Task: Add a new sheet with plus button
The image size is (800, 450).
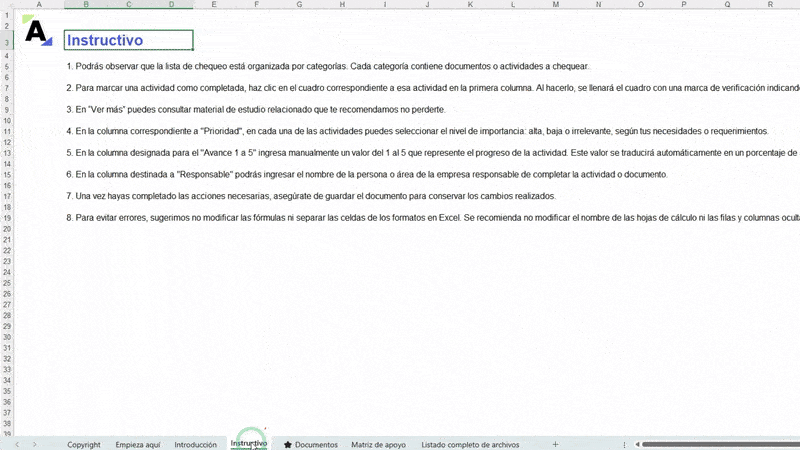Action: click(x=555, y=444)
